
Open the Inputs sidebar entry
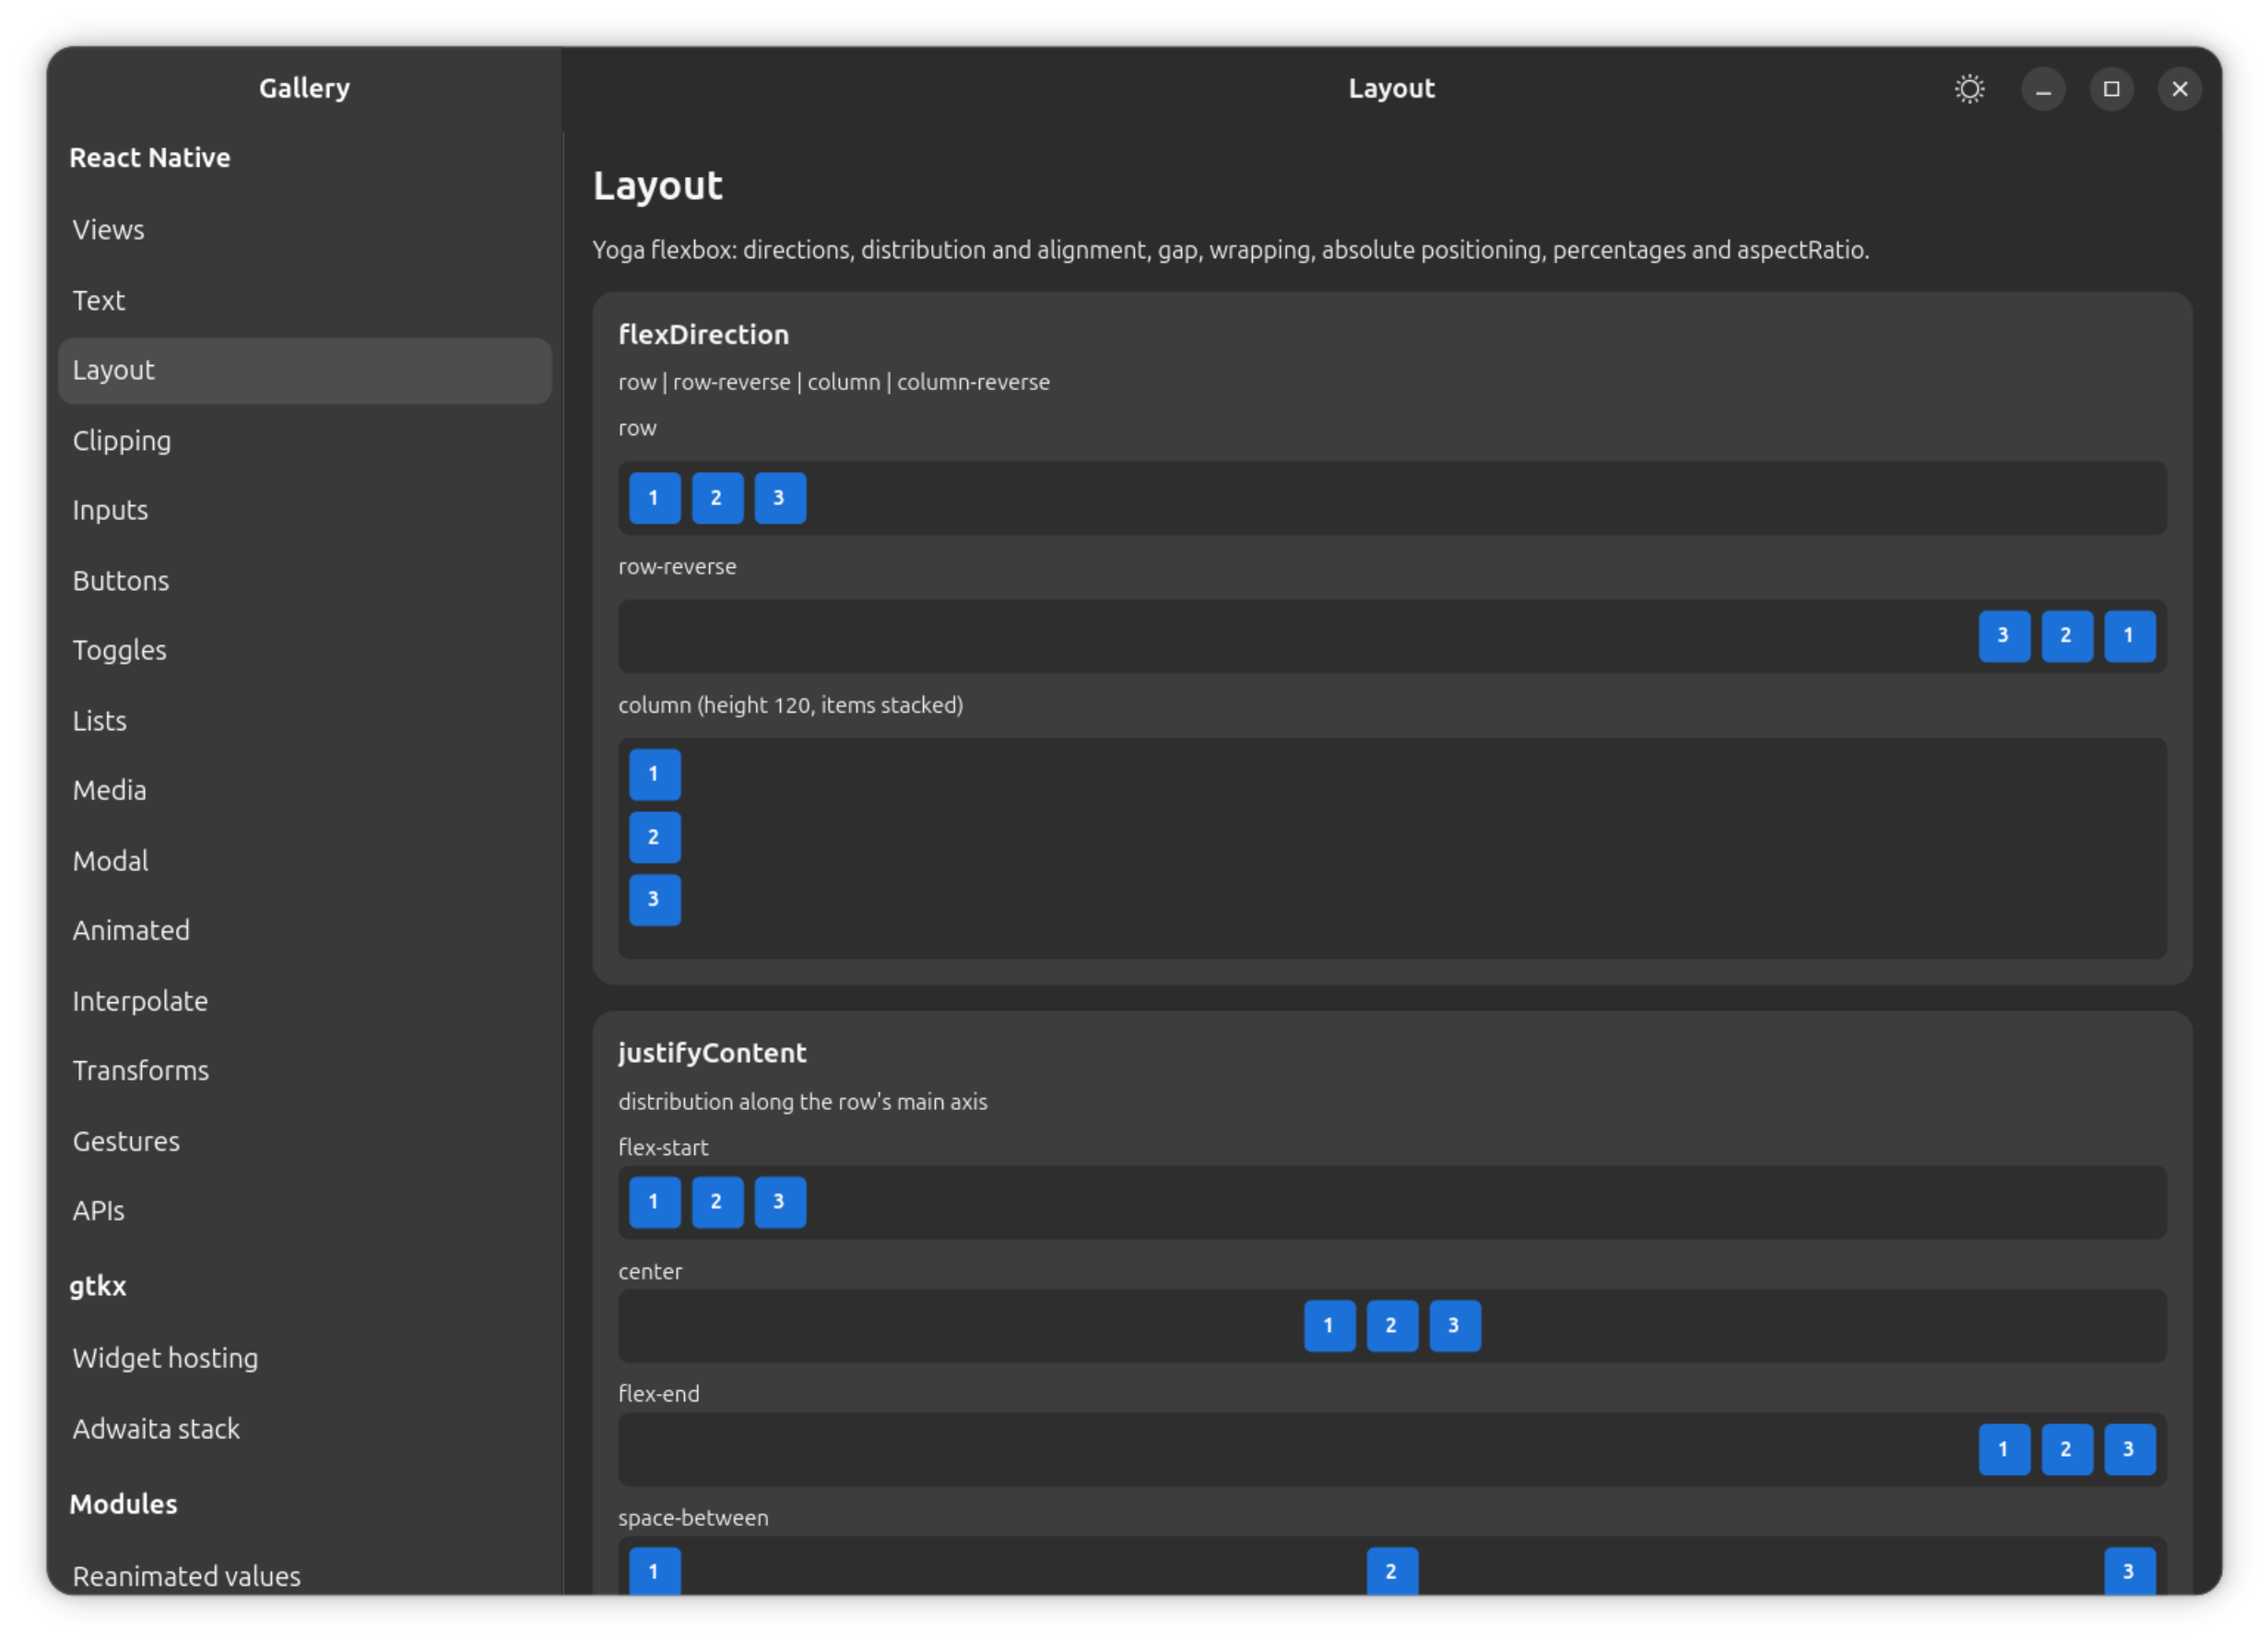[x=305, y=510]
